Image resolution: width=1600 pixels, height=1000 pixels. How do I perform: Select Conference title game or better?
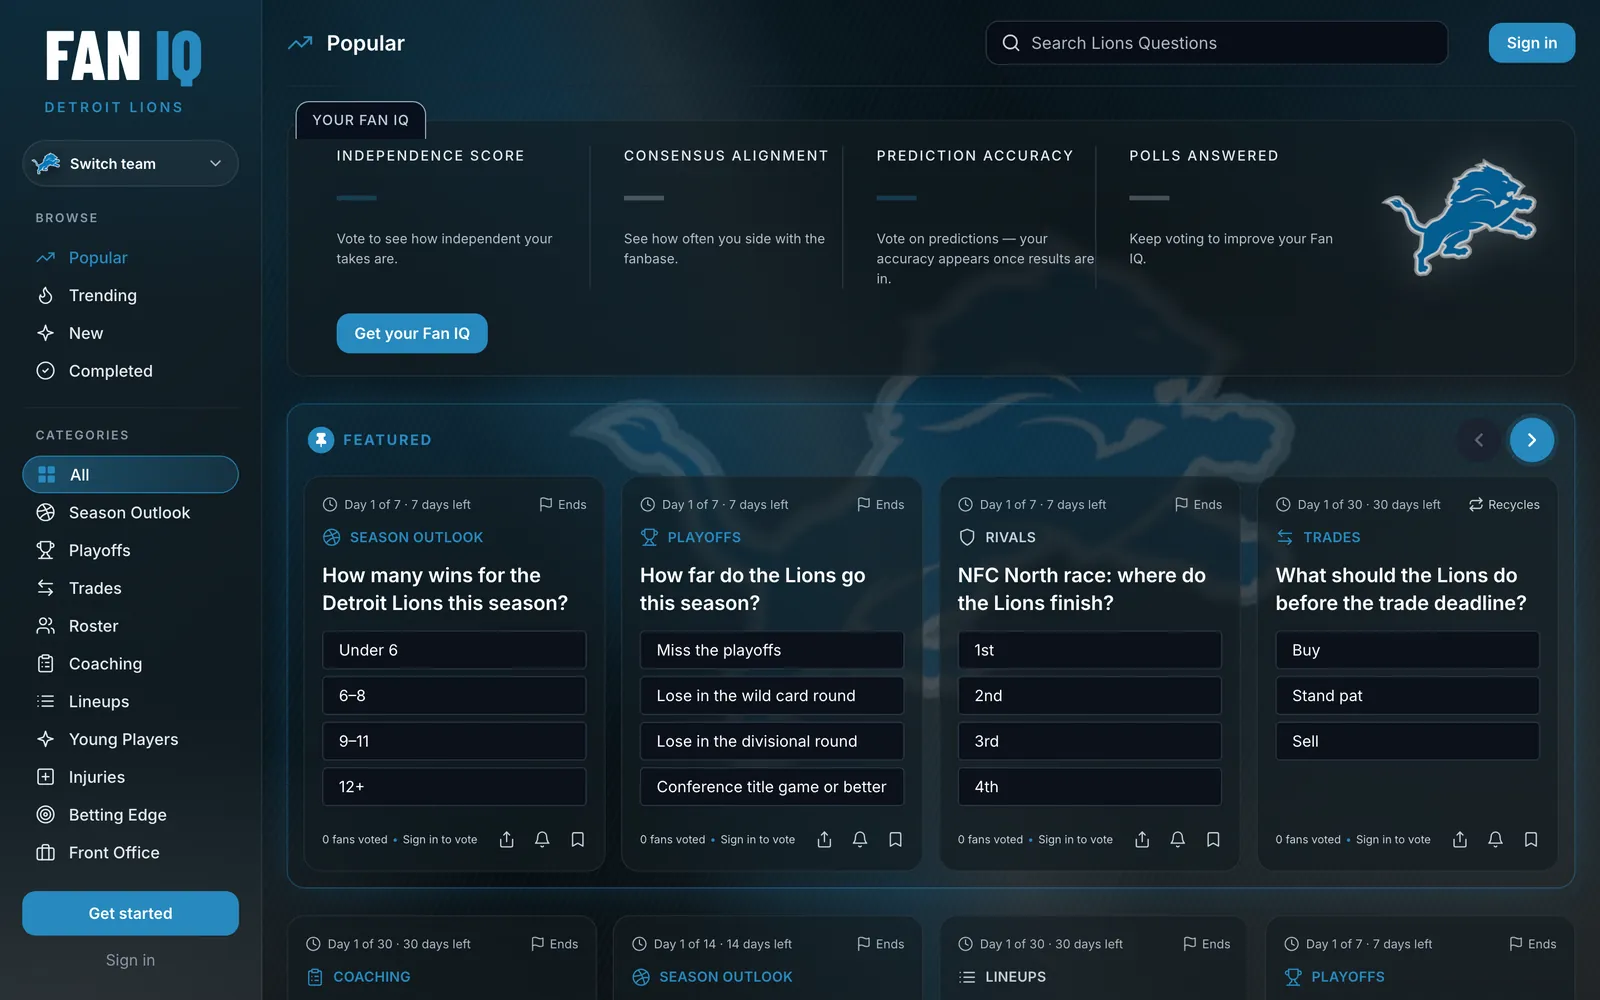coord(772,787)
